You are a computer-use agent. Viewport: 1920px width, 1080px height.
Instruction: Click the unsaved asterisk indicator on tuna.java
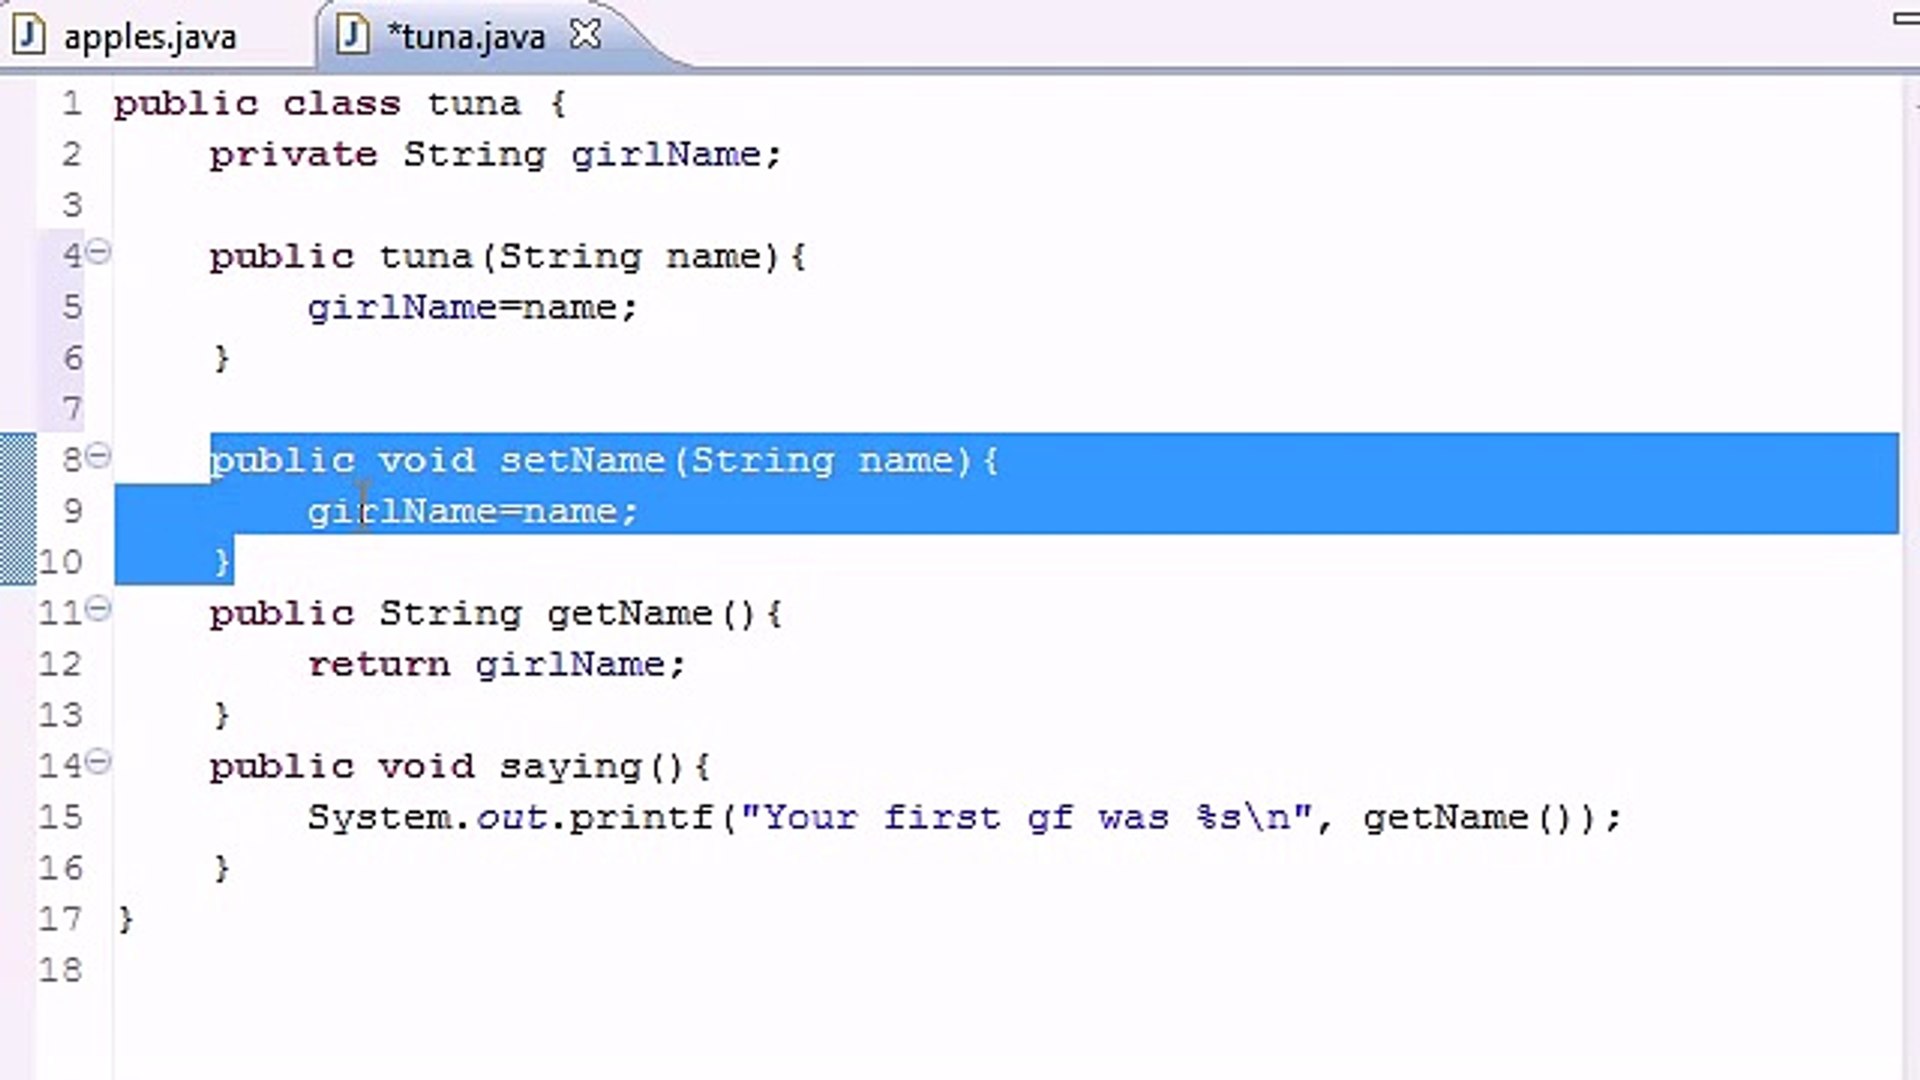pos(397,35)
